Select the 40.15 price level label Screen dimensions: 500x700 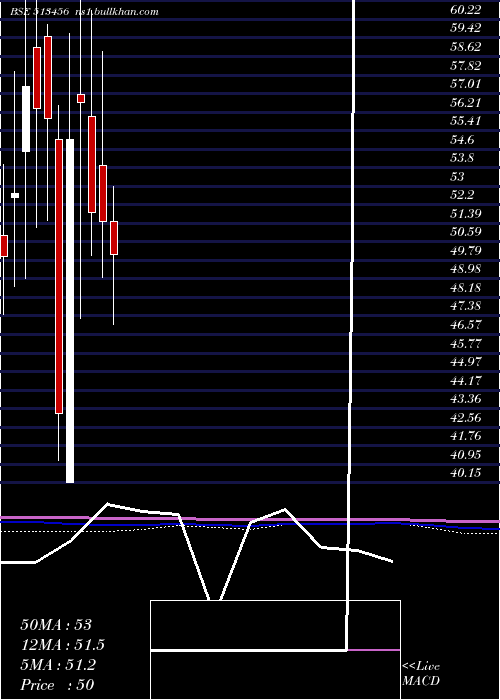click(x=466, y=473)
